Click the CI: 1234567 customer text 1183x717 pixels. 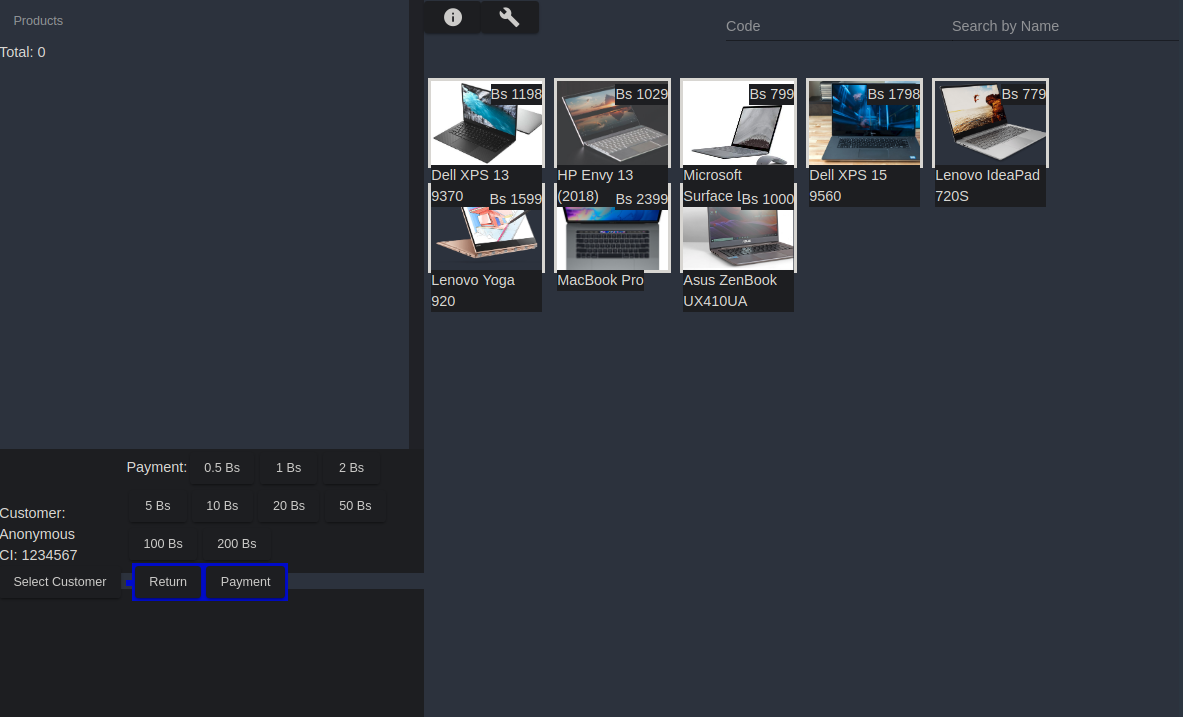coord(38,555)
